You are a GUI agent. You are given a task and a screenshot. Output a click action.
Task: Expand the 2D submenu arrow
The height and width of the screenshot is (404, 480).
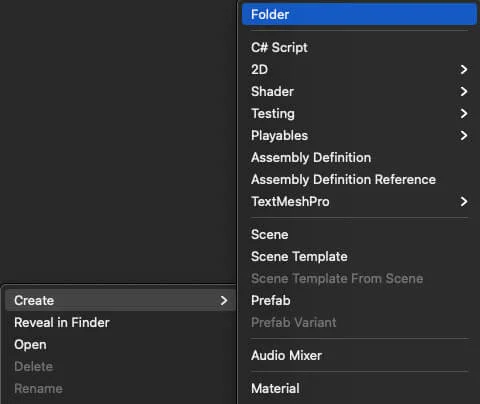click(x=464, y=69)
